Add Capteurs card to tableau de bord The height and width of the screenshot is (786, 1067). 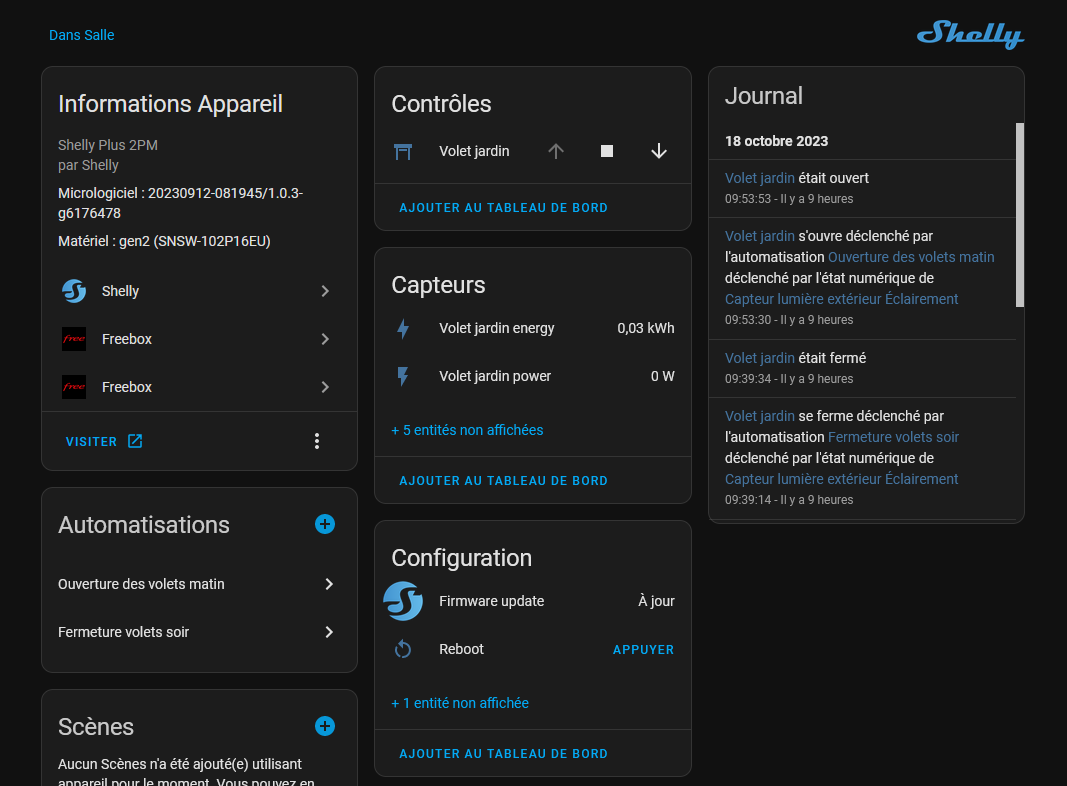click(x=504, y=481)
